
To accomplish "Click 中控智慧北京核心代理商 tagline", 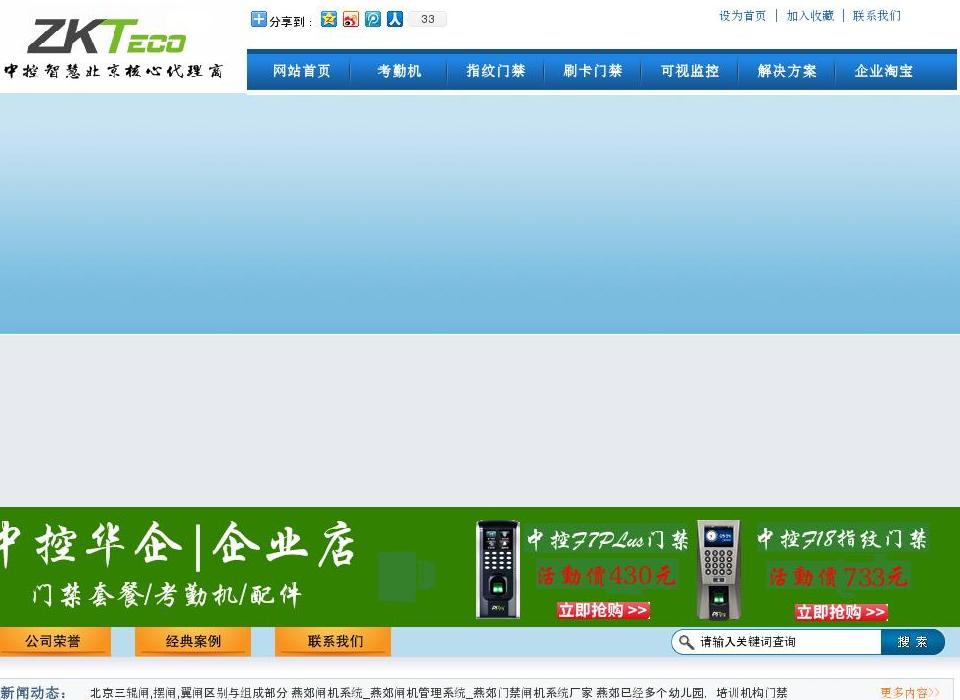I will coord(114,71).
